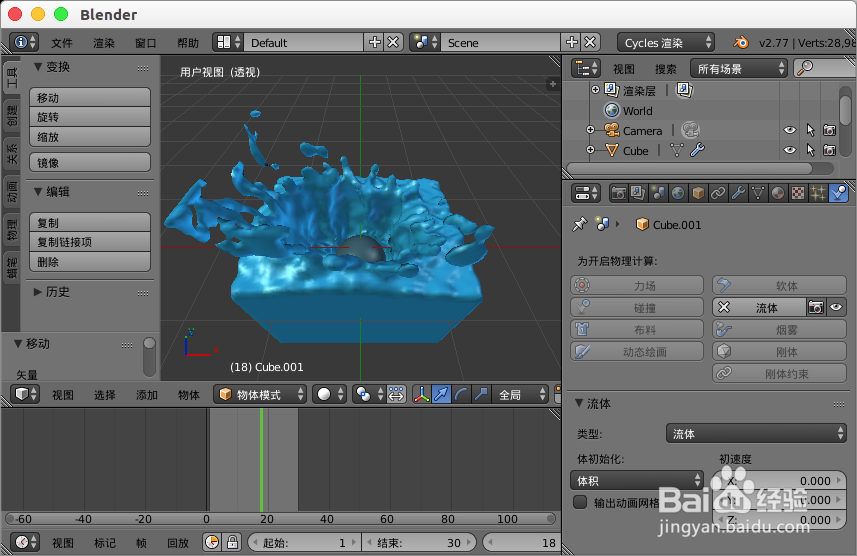Click the 镜像 button
857x556 pixels.
pos(90,162)
